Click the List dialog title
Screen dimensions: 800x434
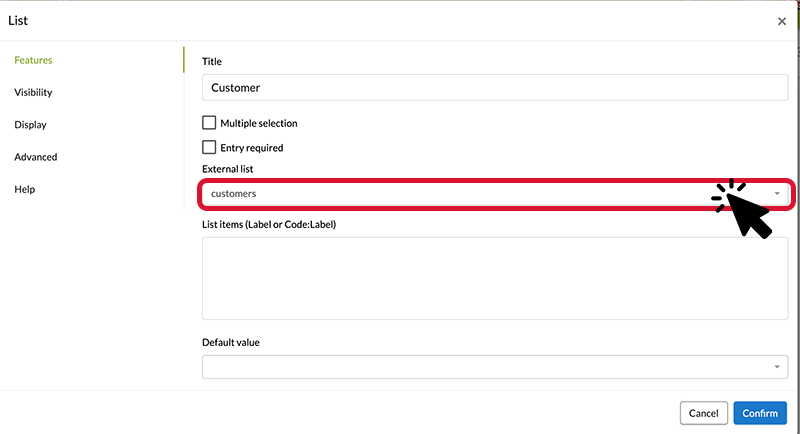(x=18, y=21)
